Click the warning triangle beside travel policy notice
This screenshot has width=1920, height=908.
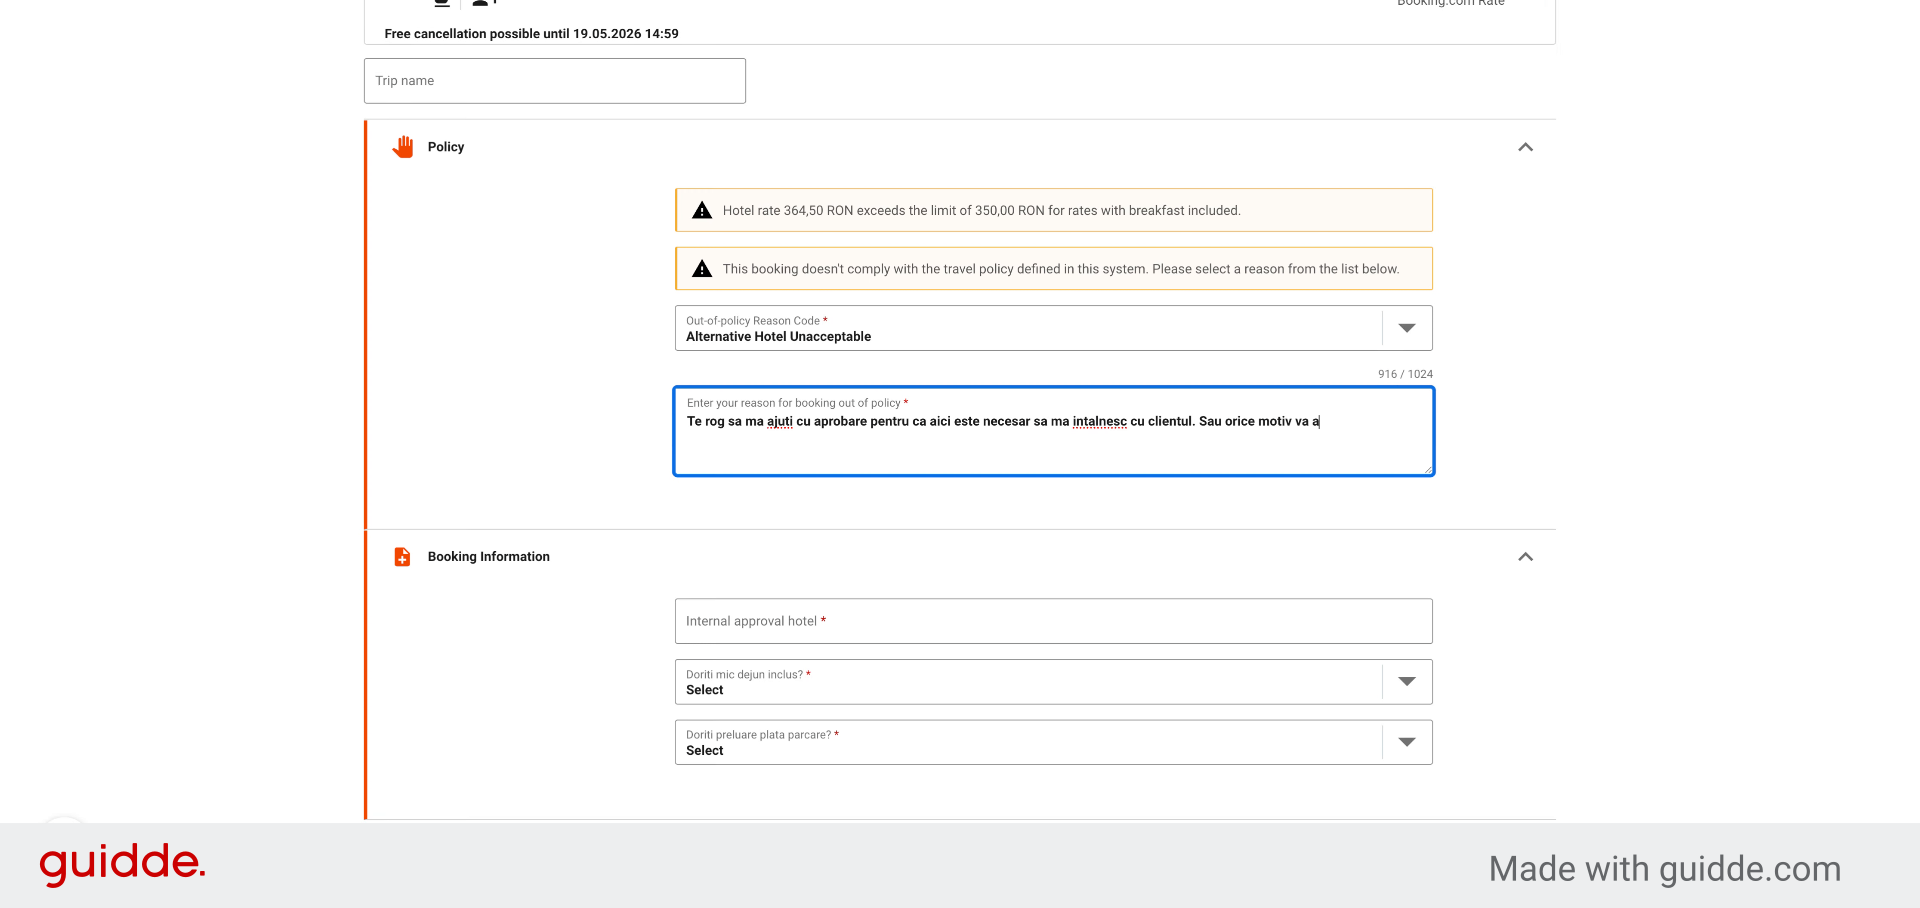coord(702,269)
